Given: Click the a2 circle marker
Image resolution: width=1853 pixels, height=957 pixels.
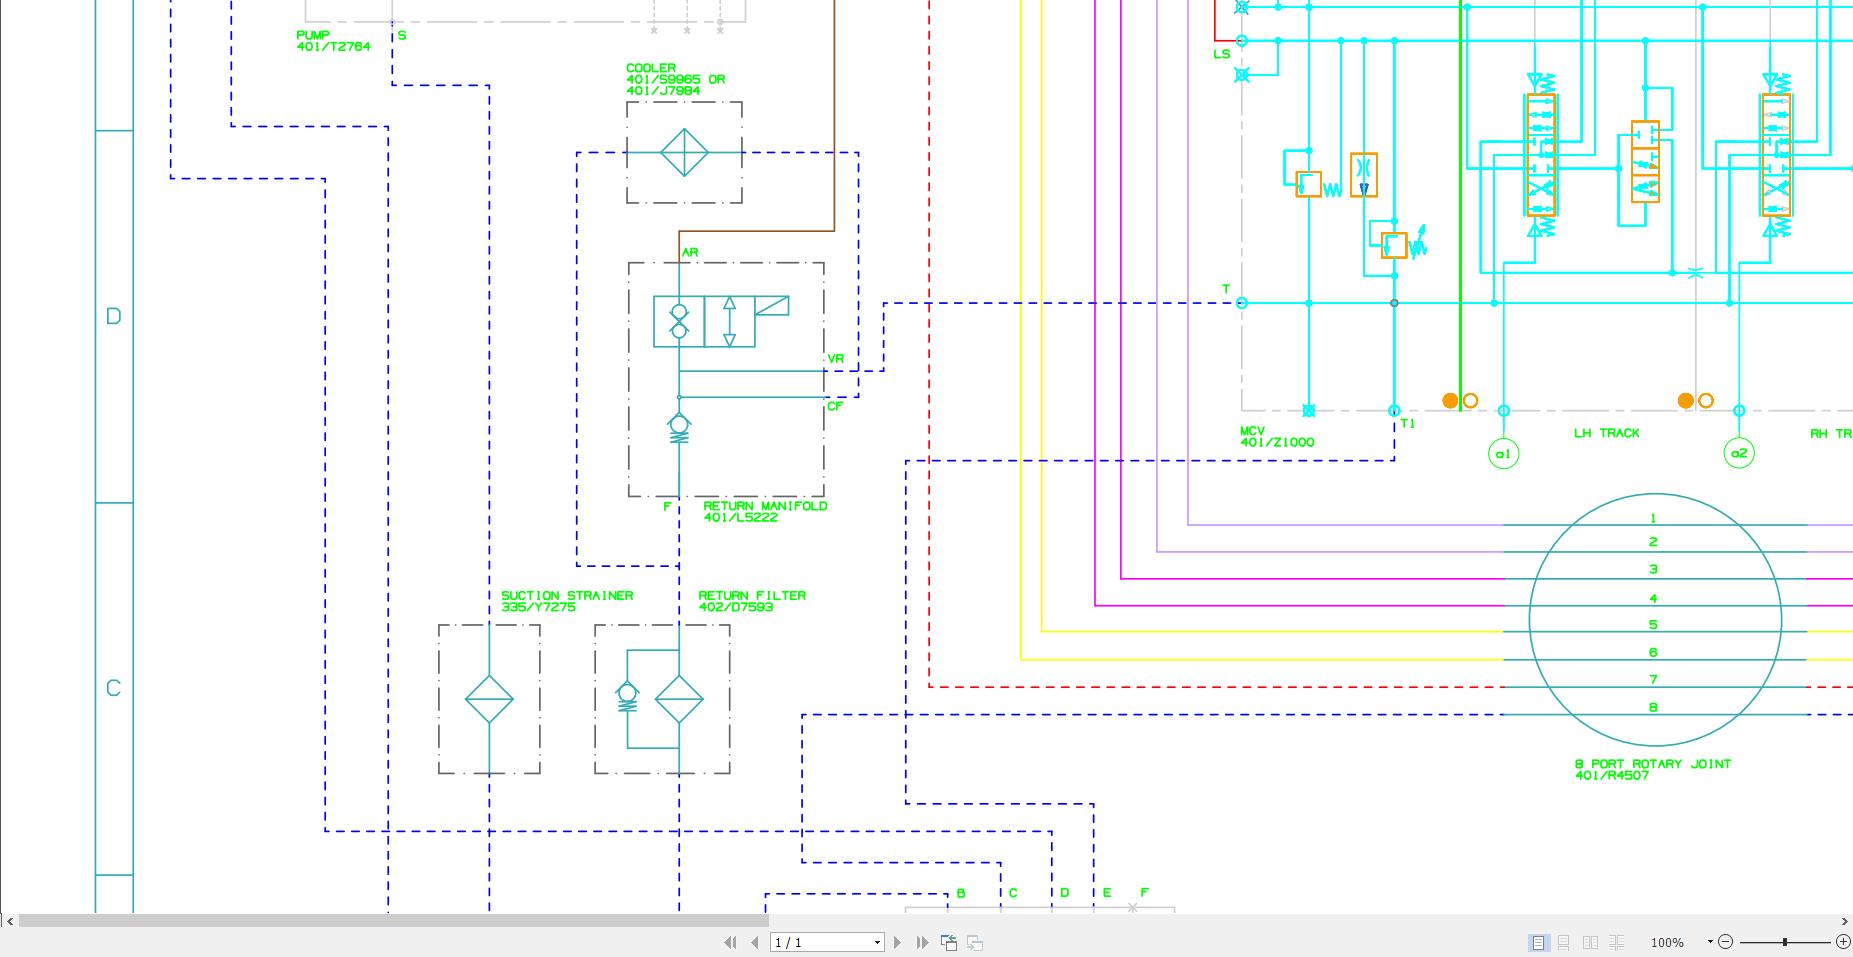Looking at the screenshot, I should click(x=1739, y=453).
